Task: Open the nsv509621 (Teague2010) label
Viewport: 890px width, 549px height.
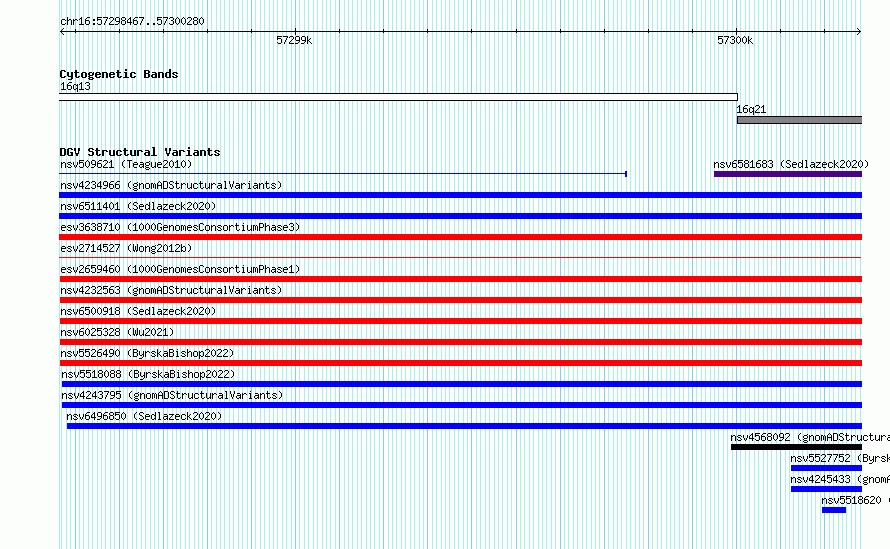Action: point(126,164)
